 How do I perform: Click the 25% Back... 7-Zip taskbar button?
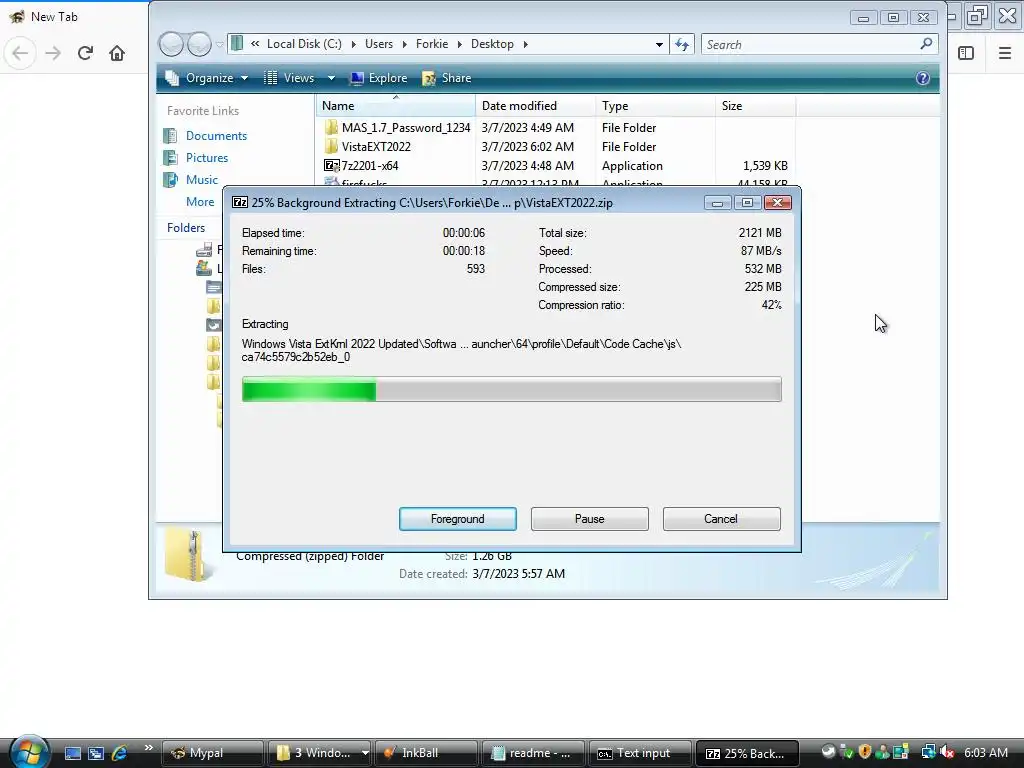[x=746, y=753]
